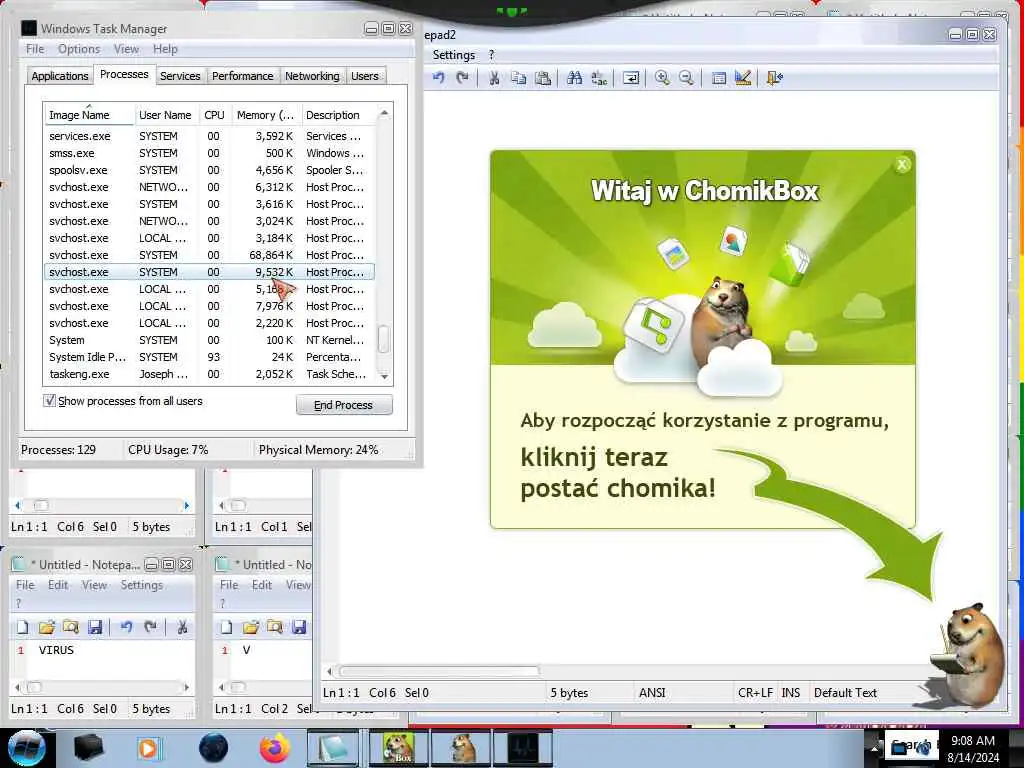Click the 'Default Text' scheme in the status bar

[x=845, y=692]
